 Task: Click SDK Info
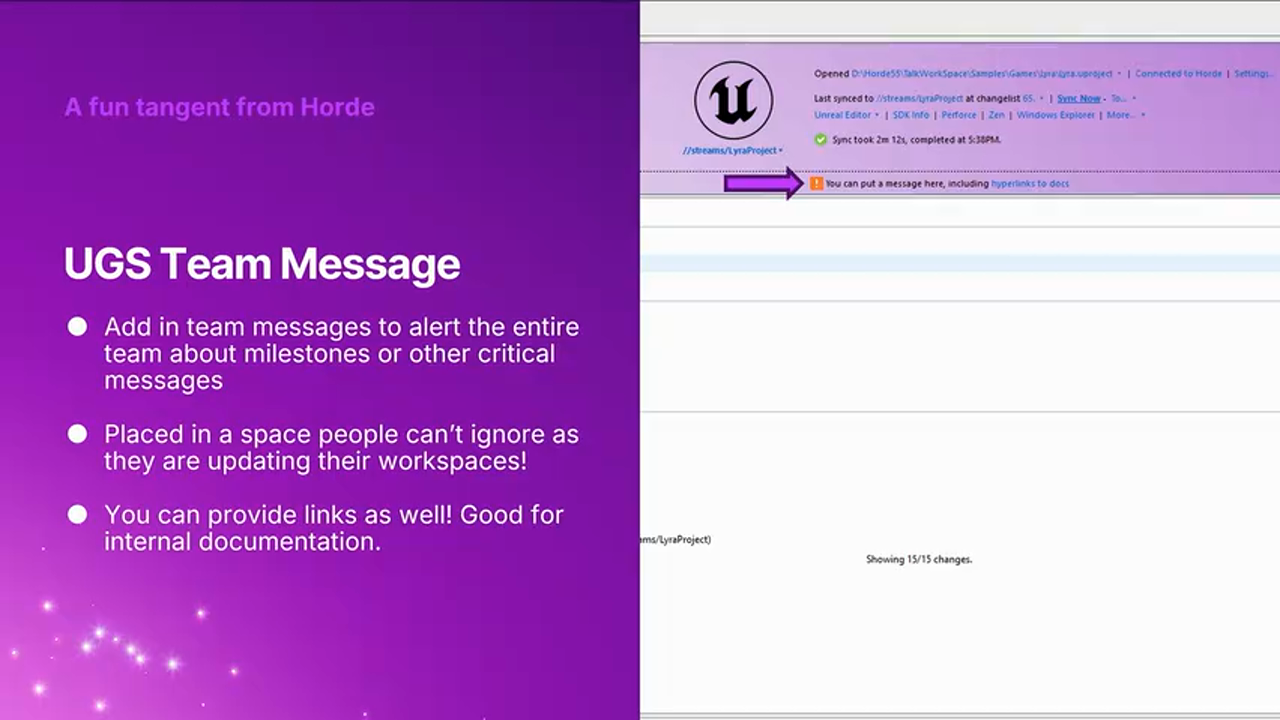[x=911, y=115]
